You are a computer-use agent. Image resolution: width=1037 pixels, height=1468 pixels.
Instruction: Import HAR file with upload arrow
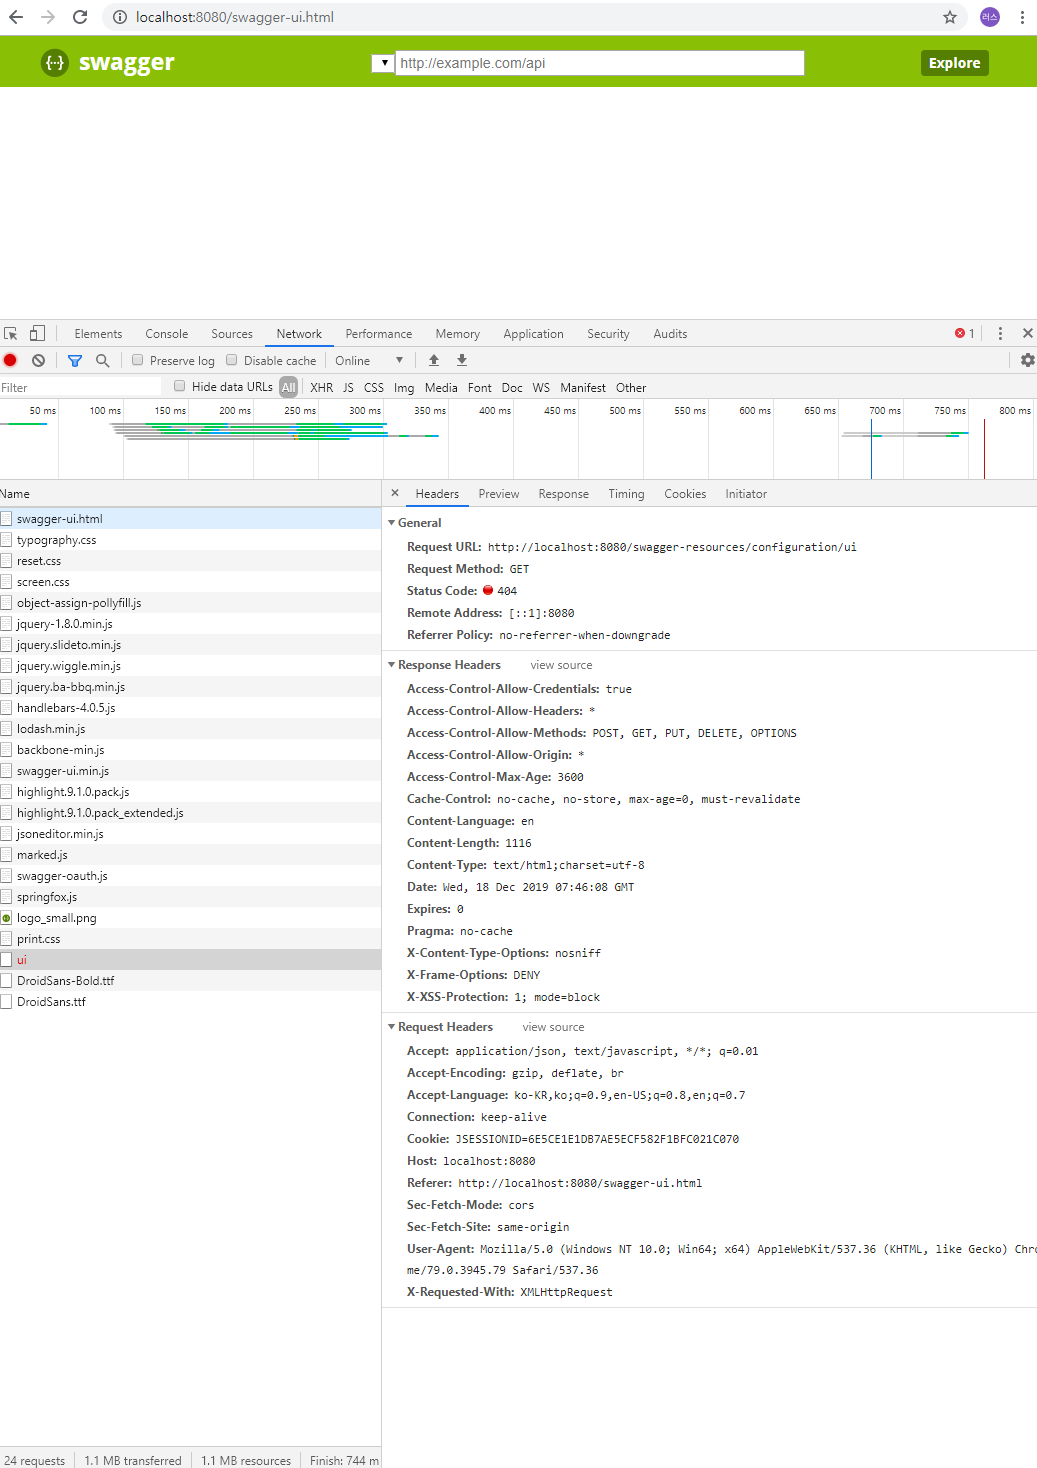pyautogui.click(x=434, y=360)
